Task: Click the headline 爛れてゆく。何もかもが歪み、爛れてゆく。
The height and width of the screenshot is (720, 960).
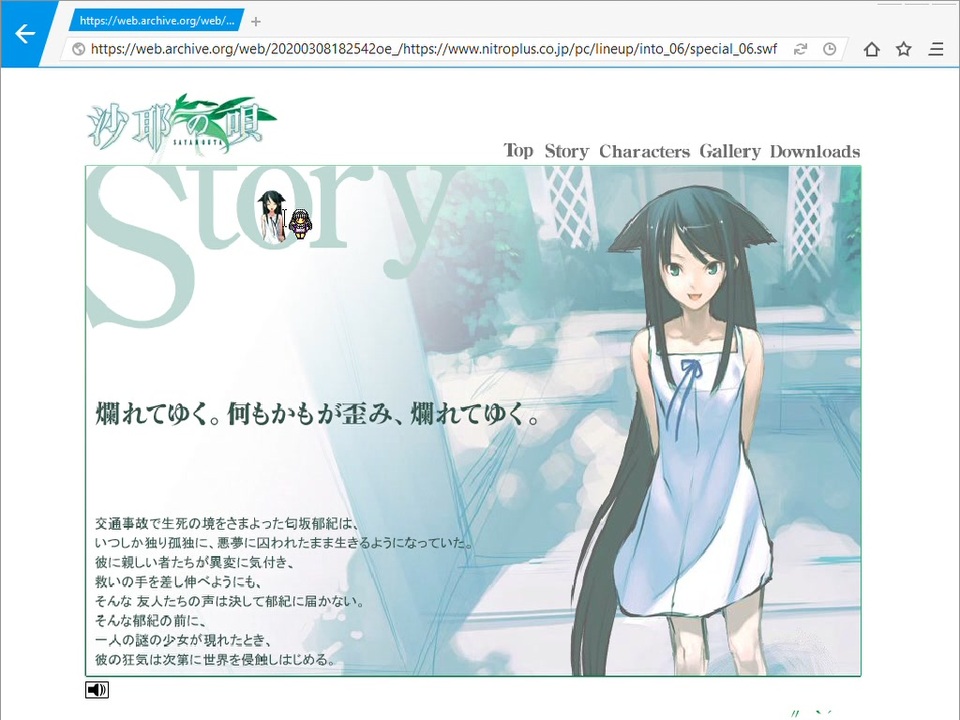Action: (x=317, y=414)
